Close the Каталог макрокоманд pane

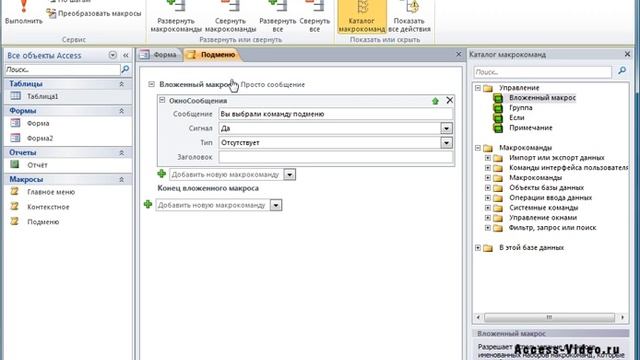coord(627,54)
